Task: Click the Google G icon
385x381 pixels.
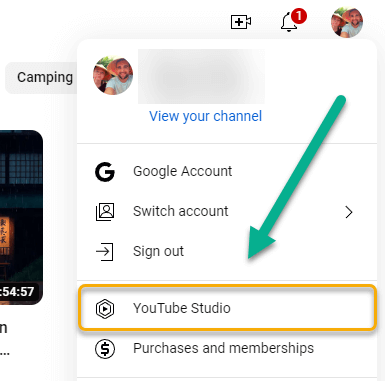Action: coord(105,172)
